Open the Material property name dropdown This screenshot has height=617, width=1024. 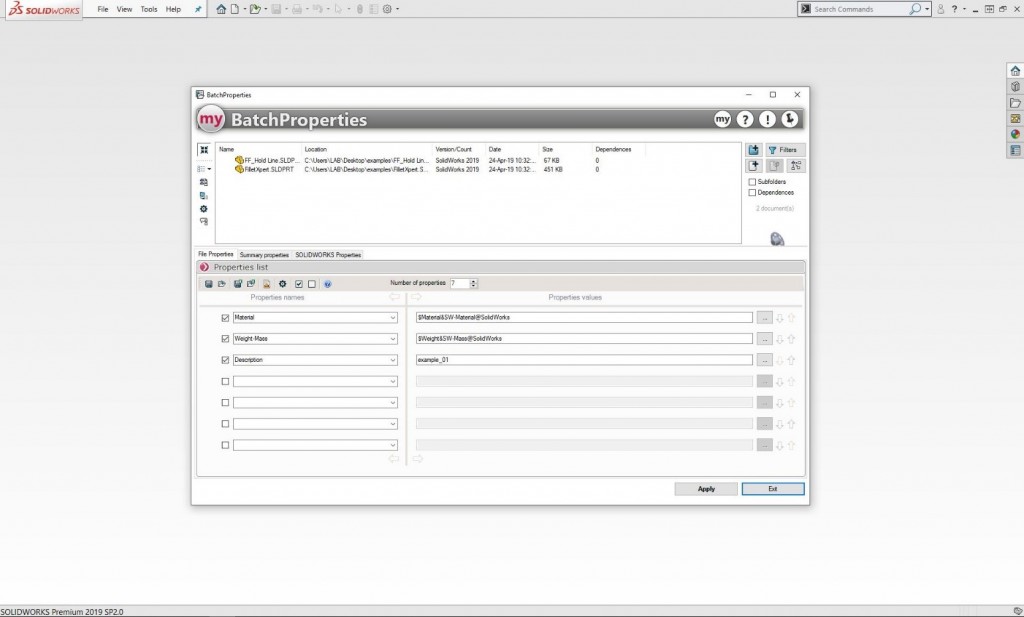coord(392,318)
